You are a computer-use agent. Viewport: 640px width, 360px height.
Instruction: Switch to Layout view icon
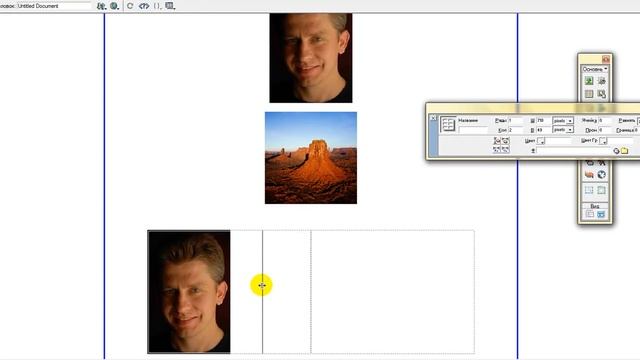click(601, 214)
